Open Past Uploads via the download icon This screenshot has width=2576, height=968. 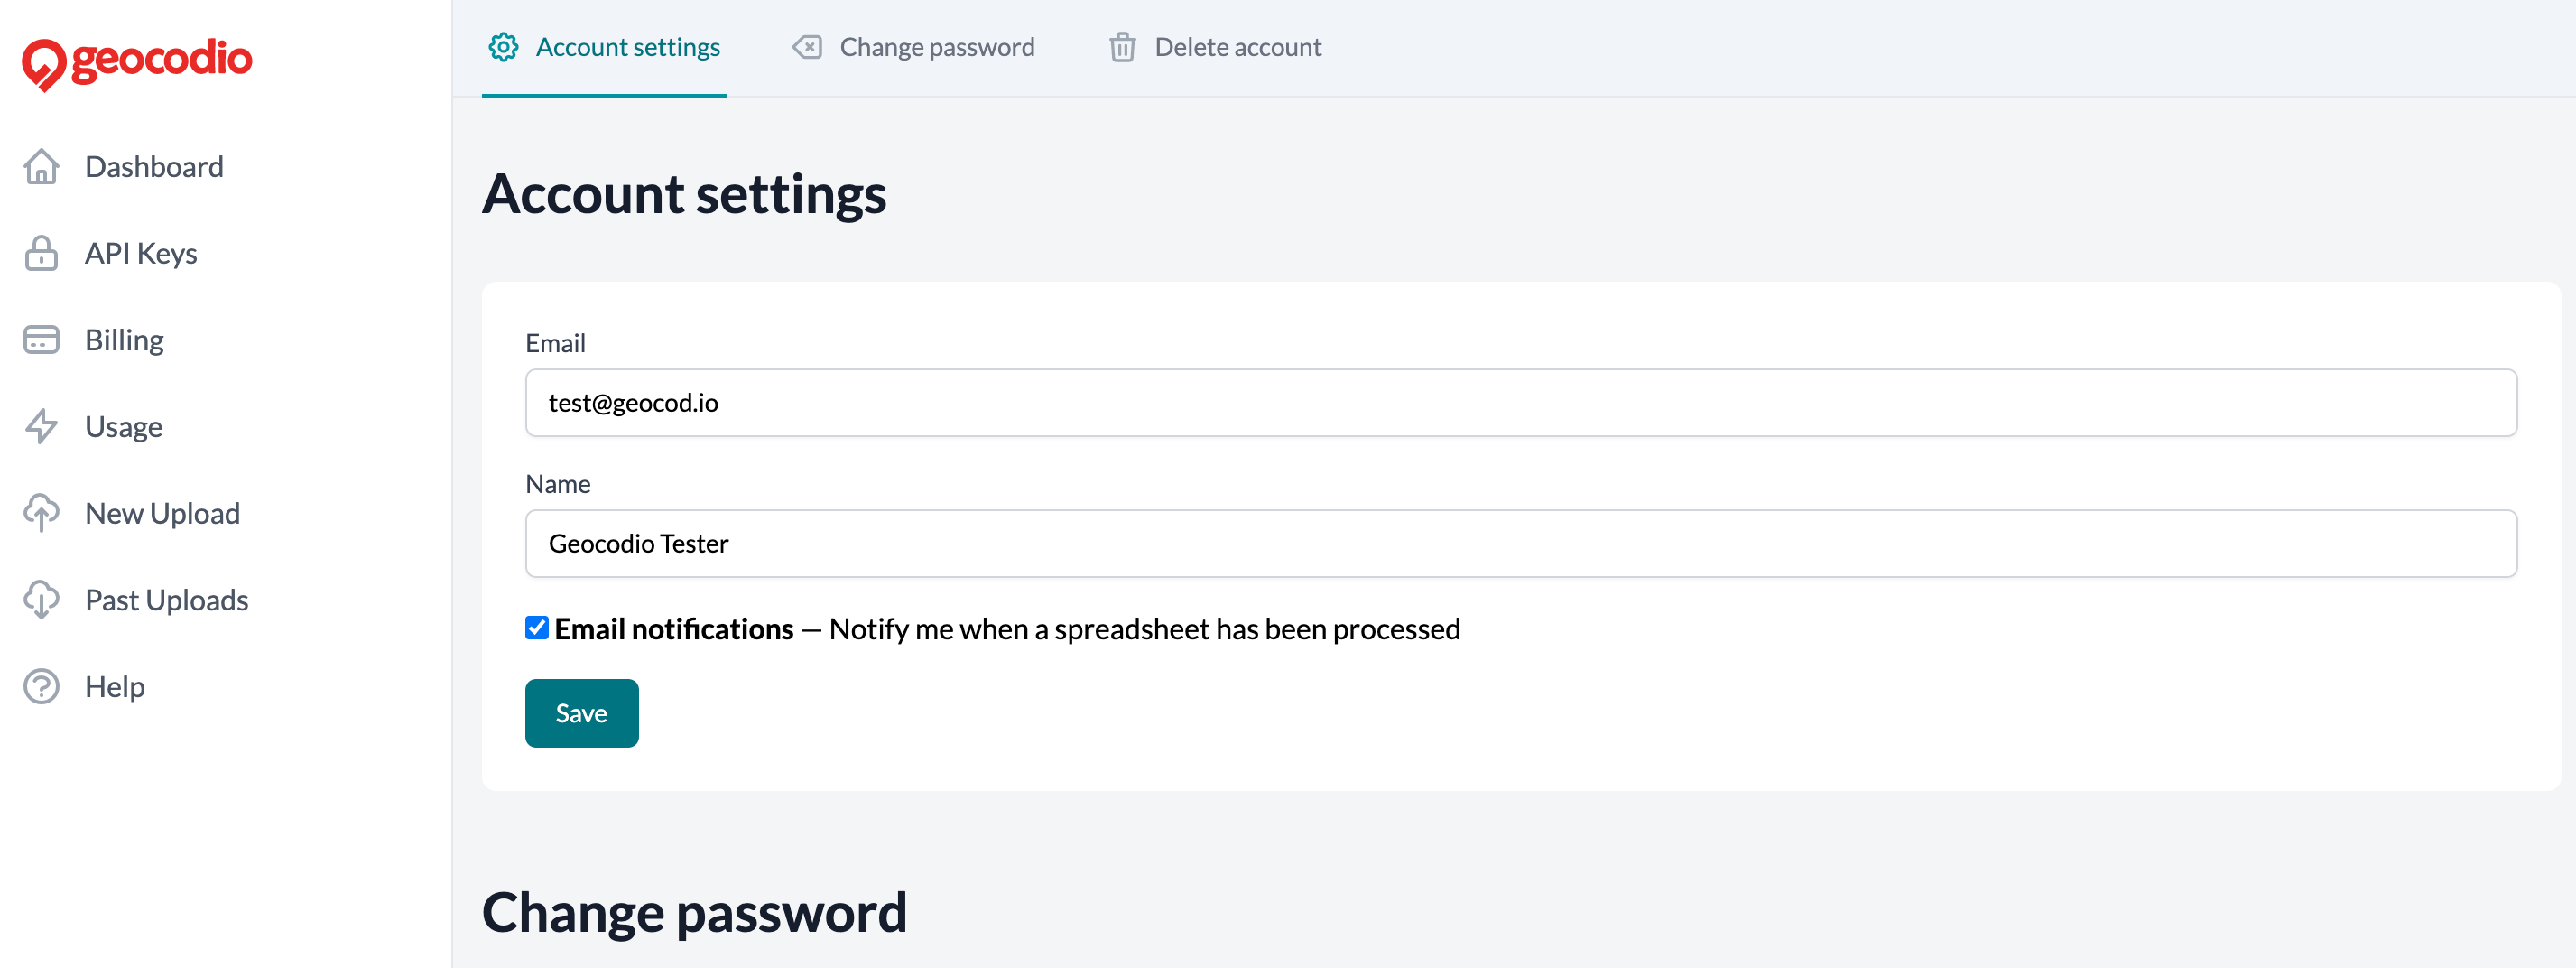[x=41, y=599]
